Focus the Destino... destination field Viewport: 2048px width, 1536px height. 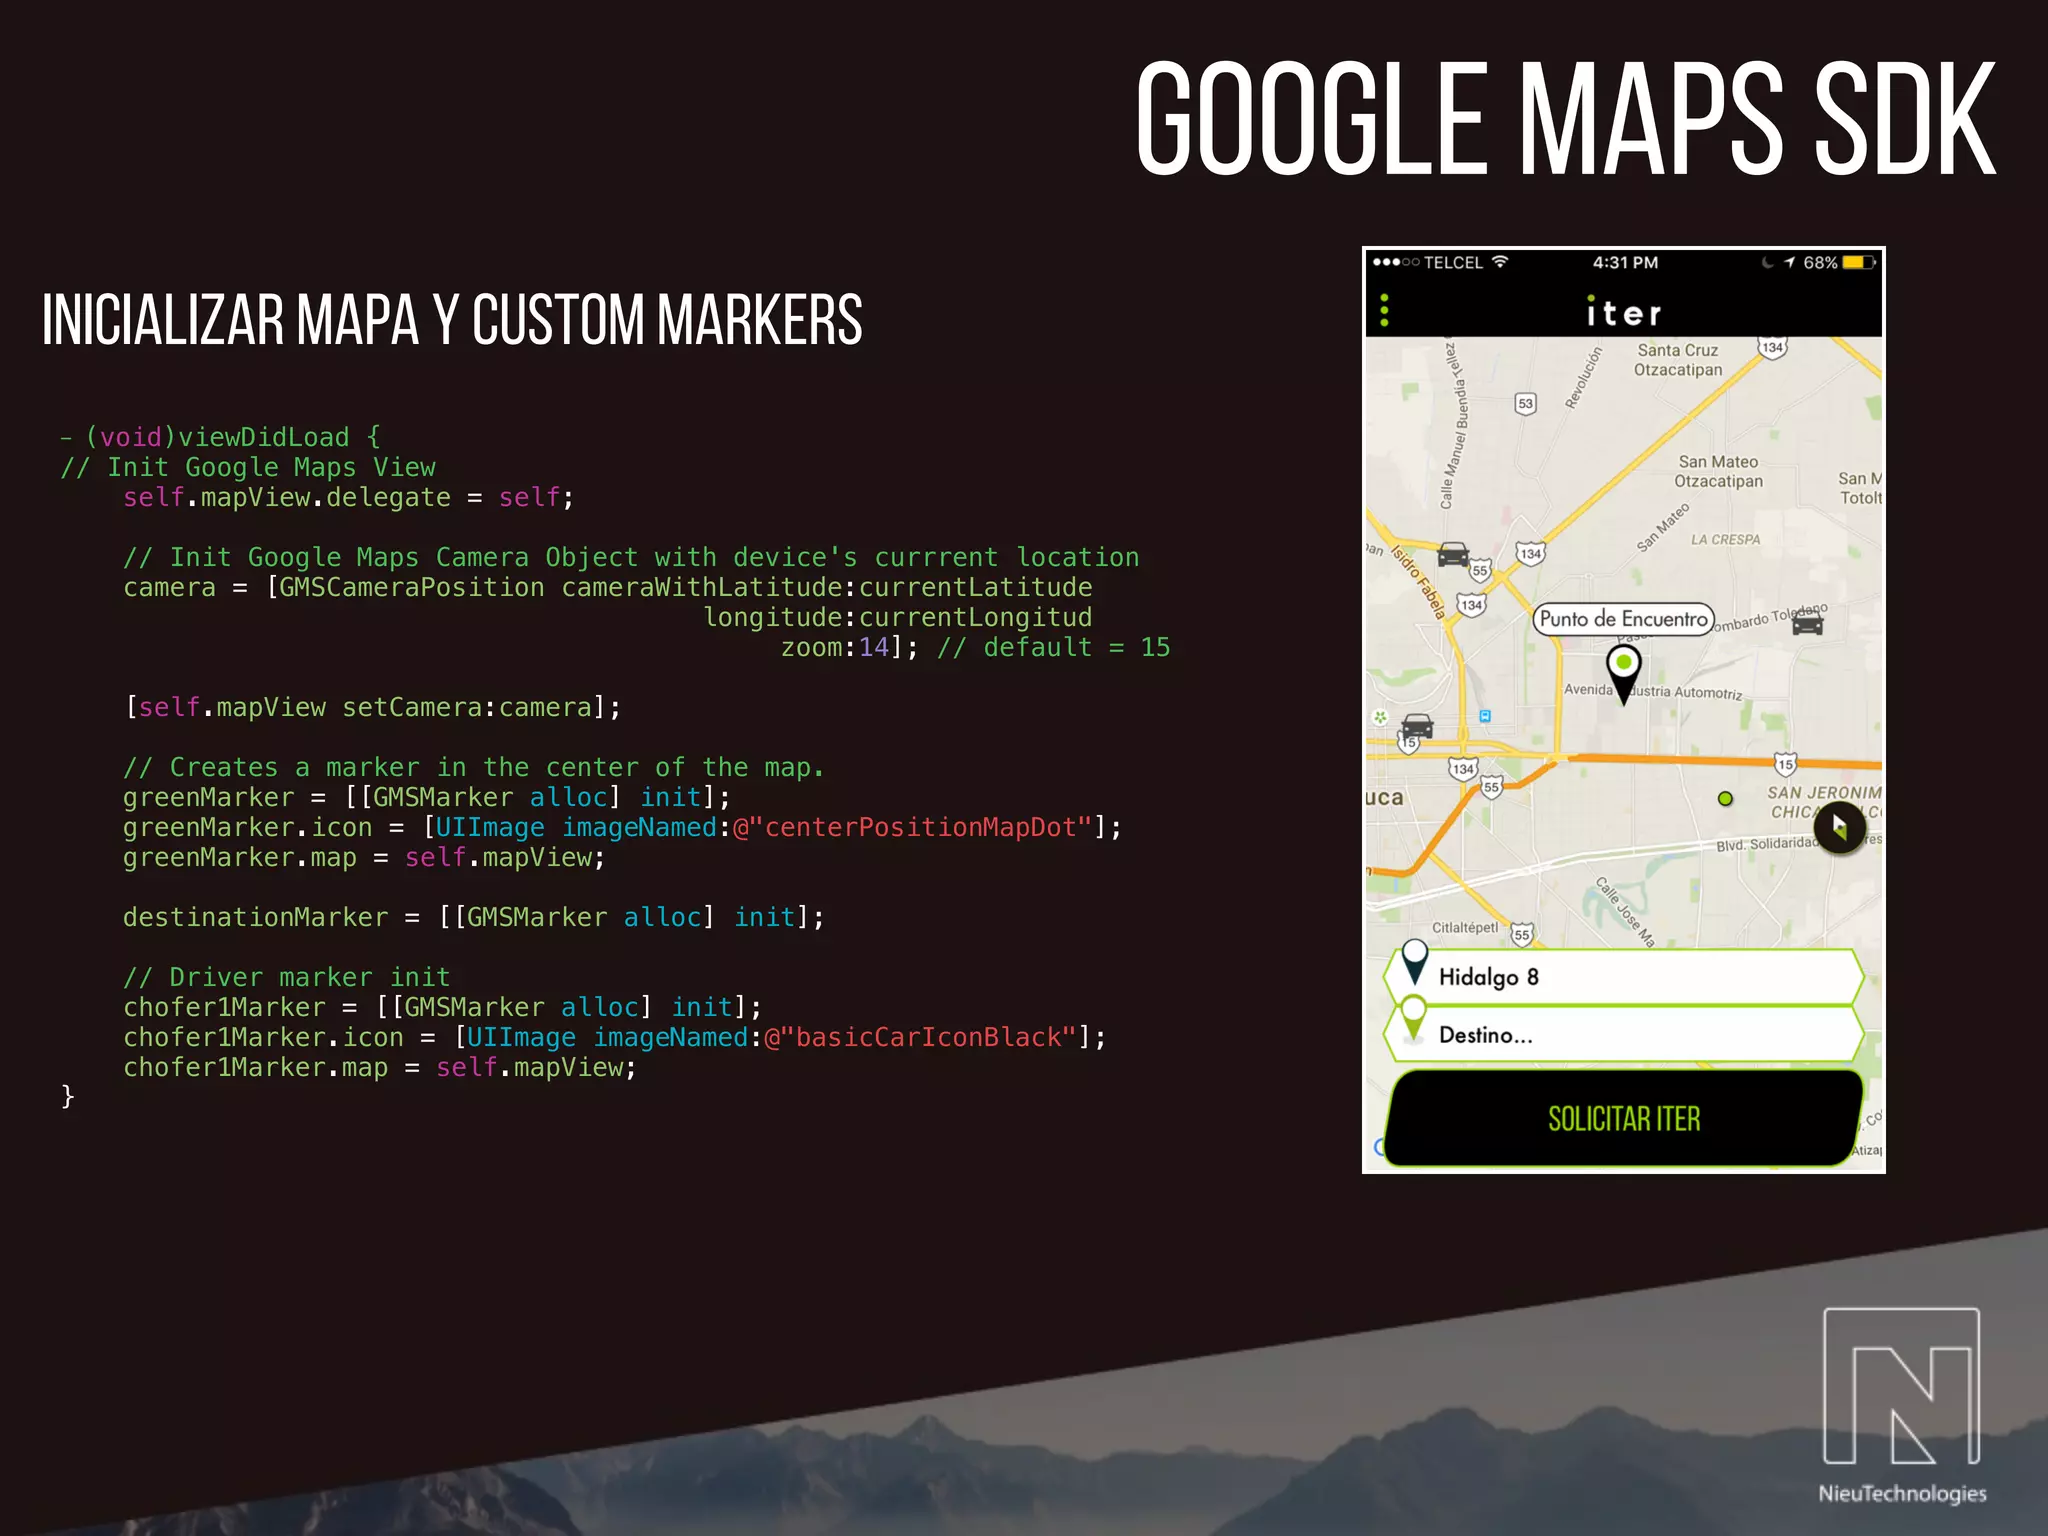click(1624, 1034)
